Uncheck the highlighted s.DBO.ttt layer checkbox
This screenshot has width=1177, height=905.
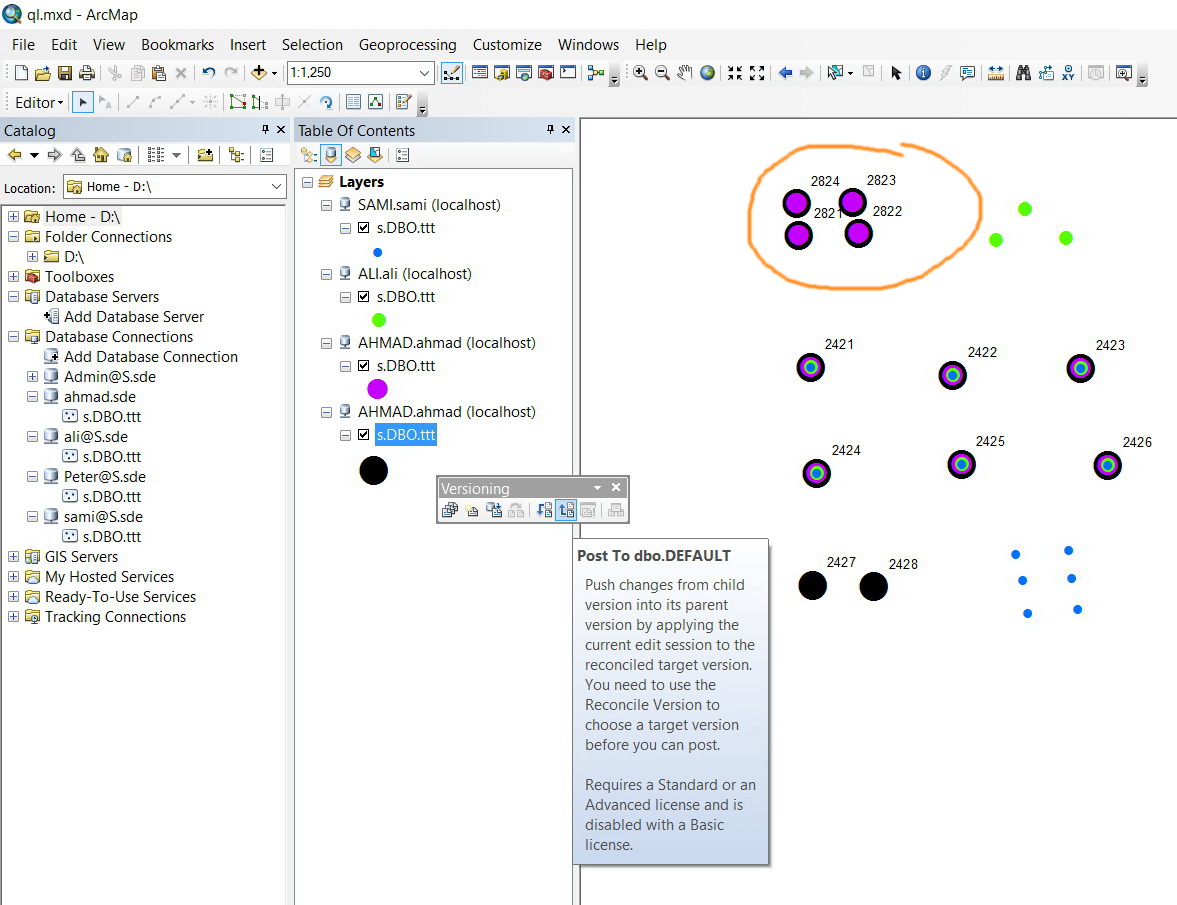[x=364, y=434]
